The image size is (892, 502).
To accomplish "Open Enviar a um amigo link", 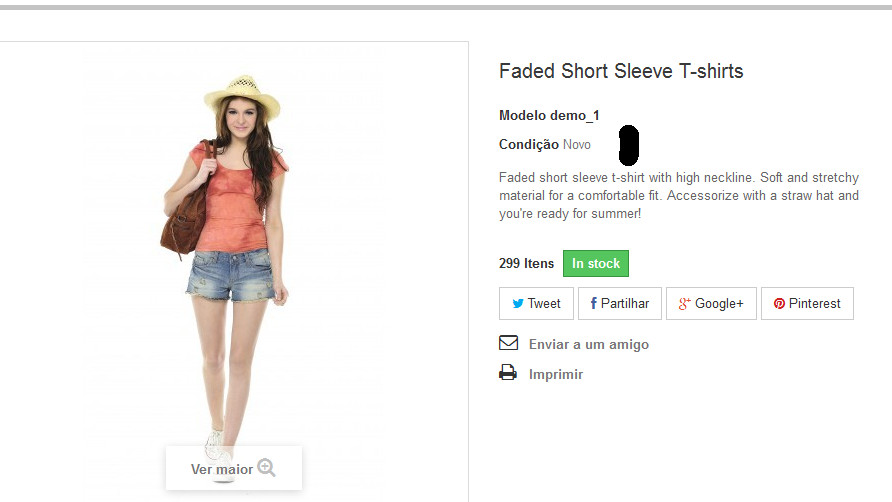I will [x=589, y=344].
